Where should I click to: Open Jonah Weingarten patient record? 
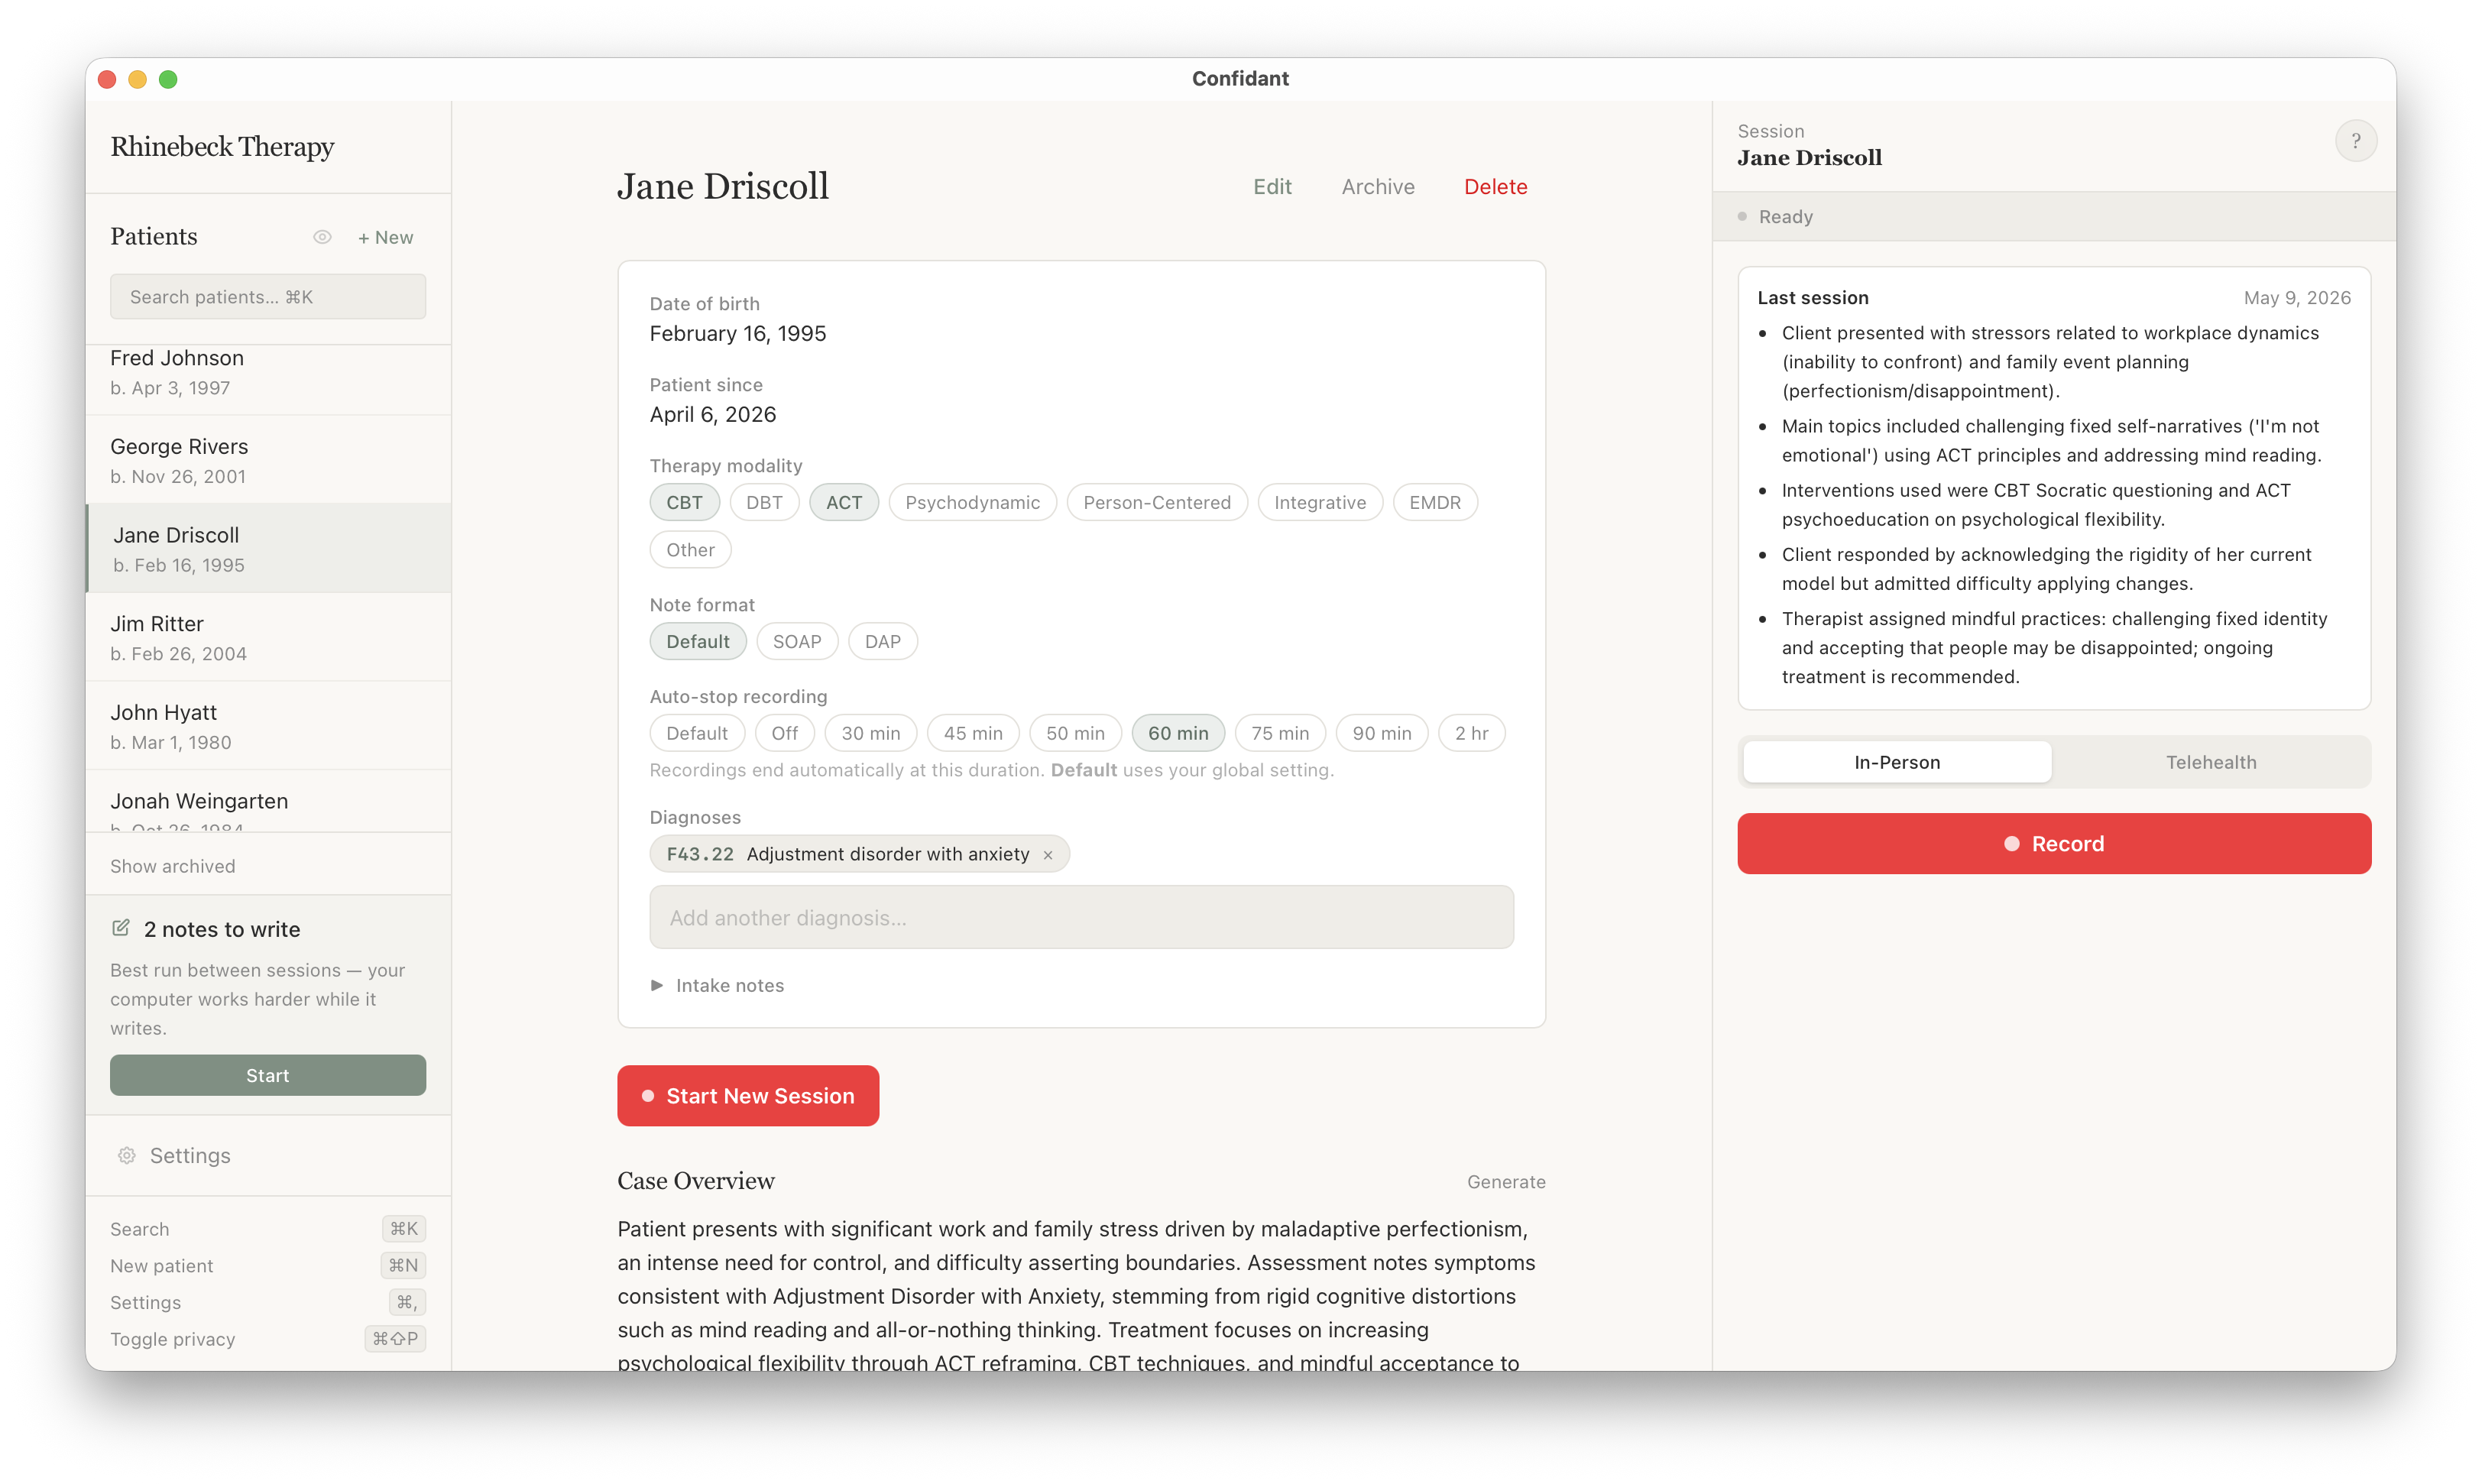tap(268, 802)
